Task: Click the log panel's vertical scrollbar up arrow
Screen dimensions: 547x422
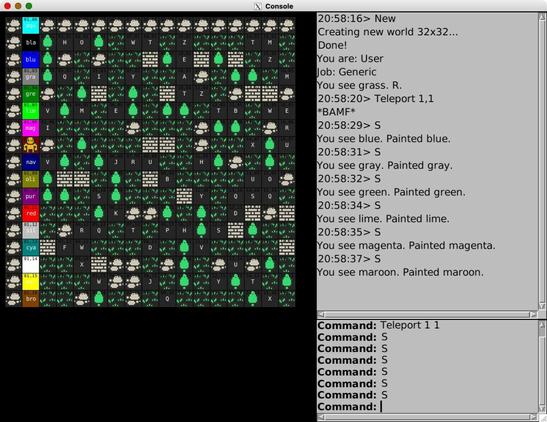Action: coord(542,17)
